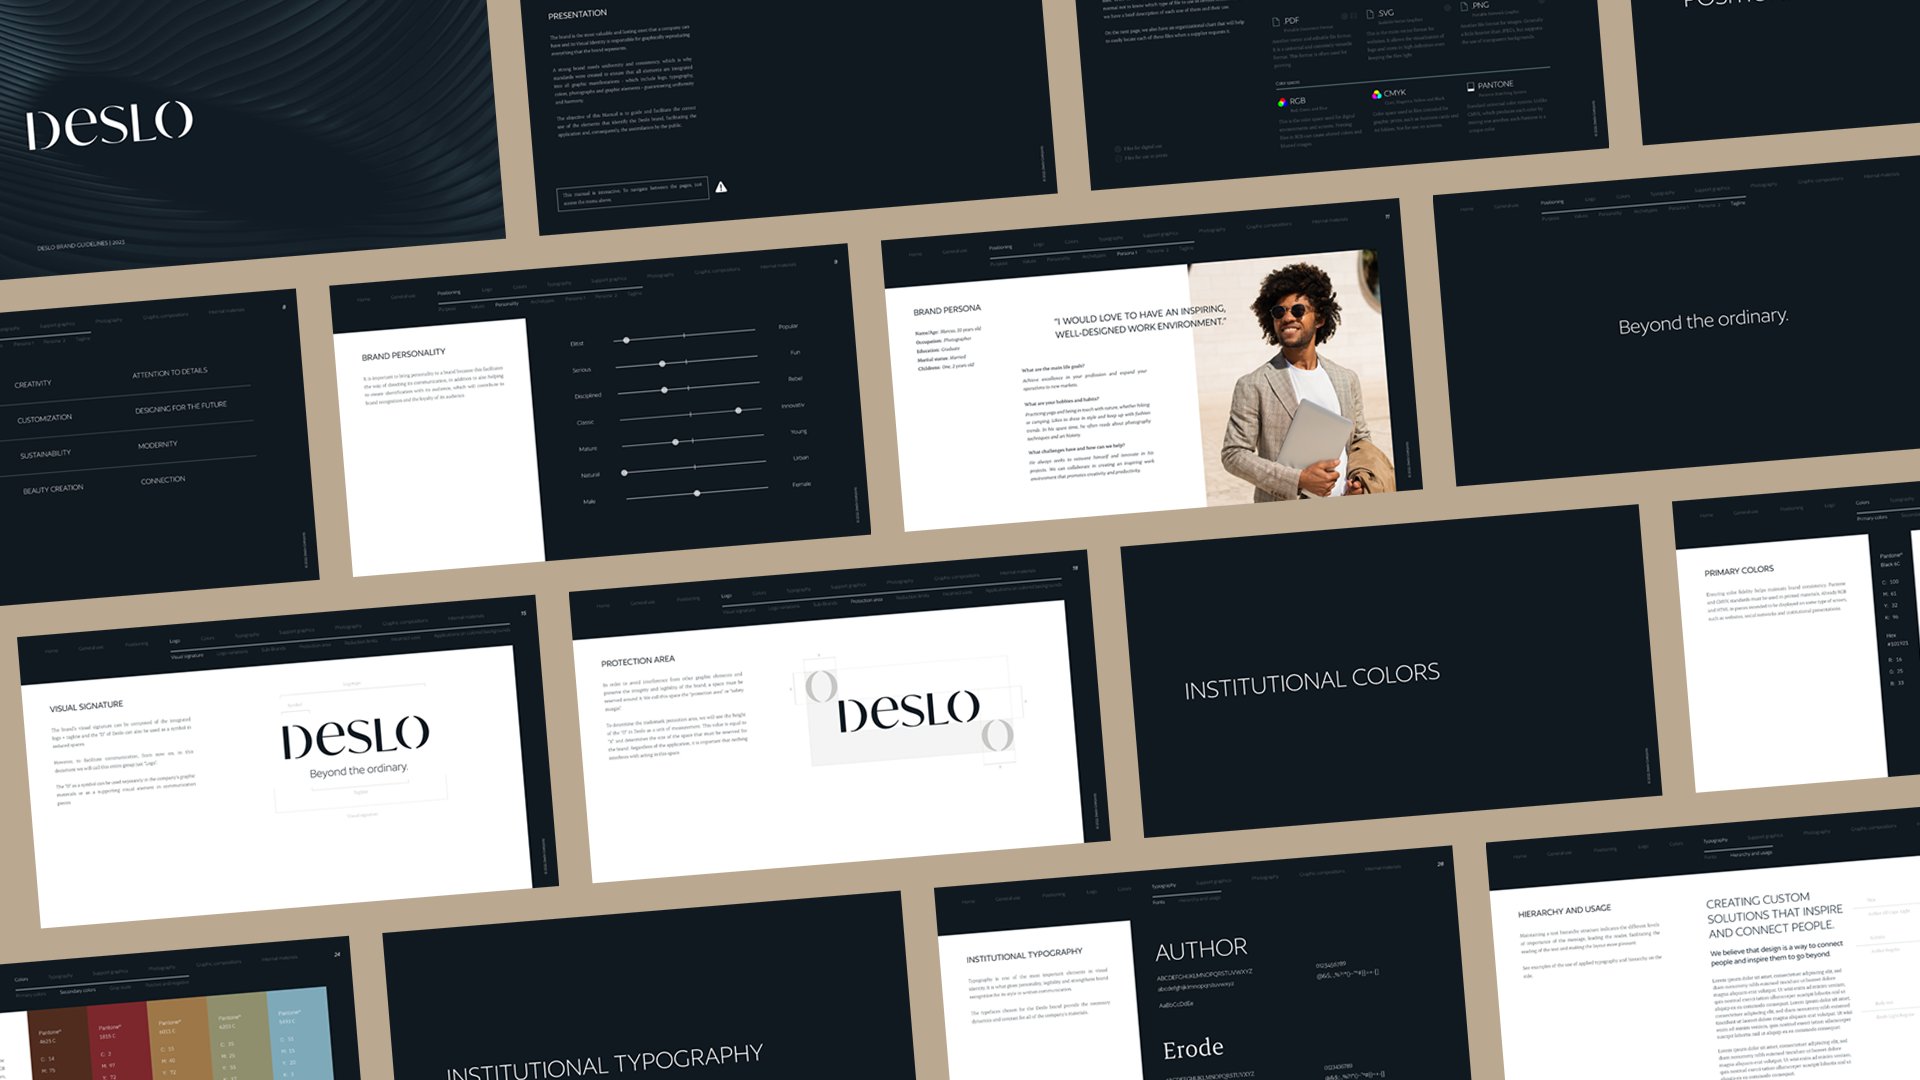Click the BRAND PERSONA heading
Image resolution: width=1920 pixels, height=1080 pixels.
click(x=947, y=310)
